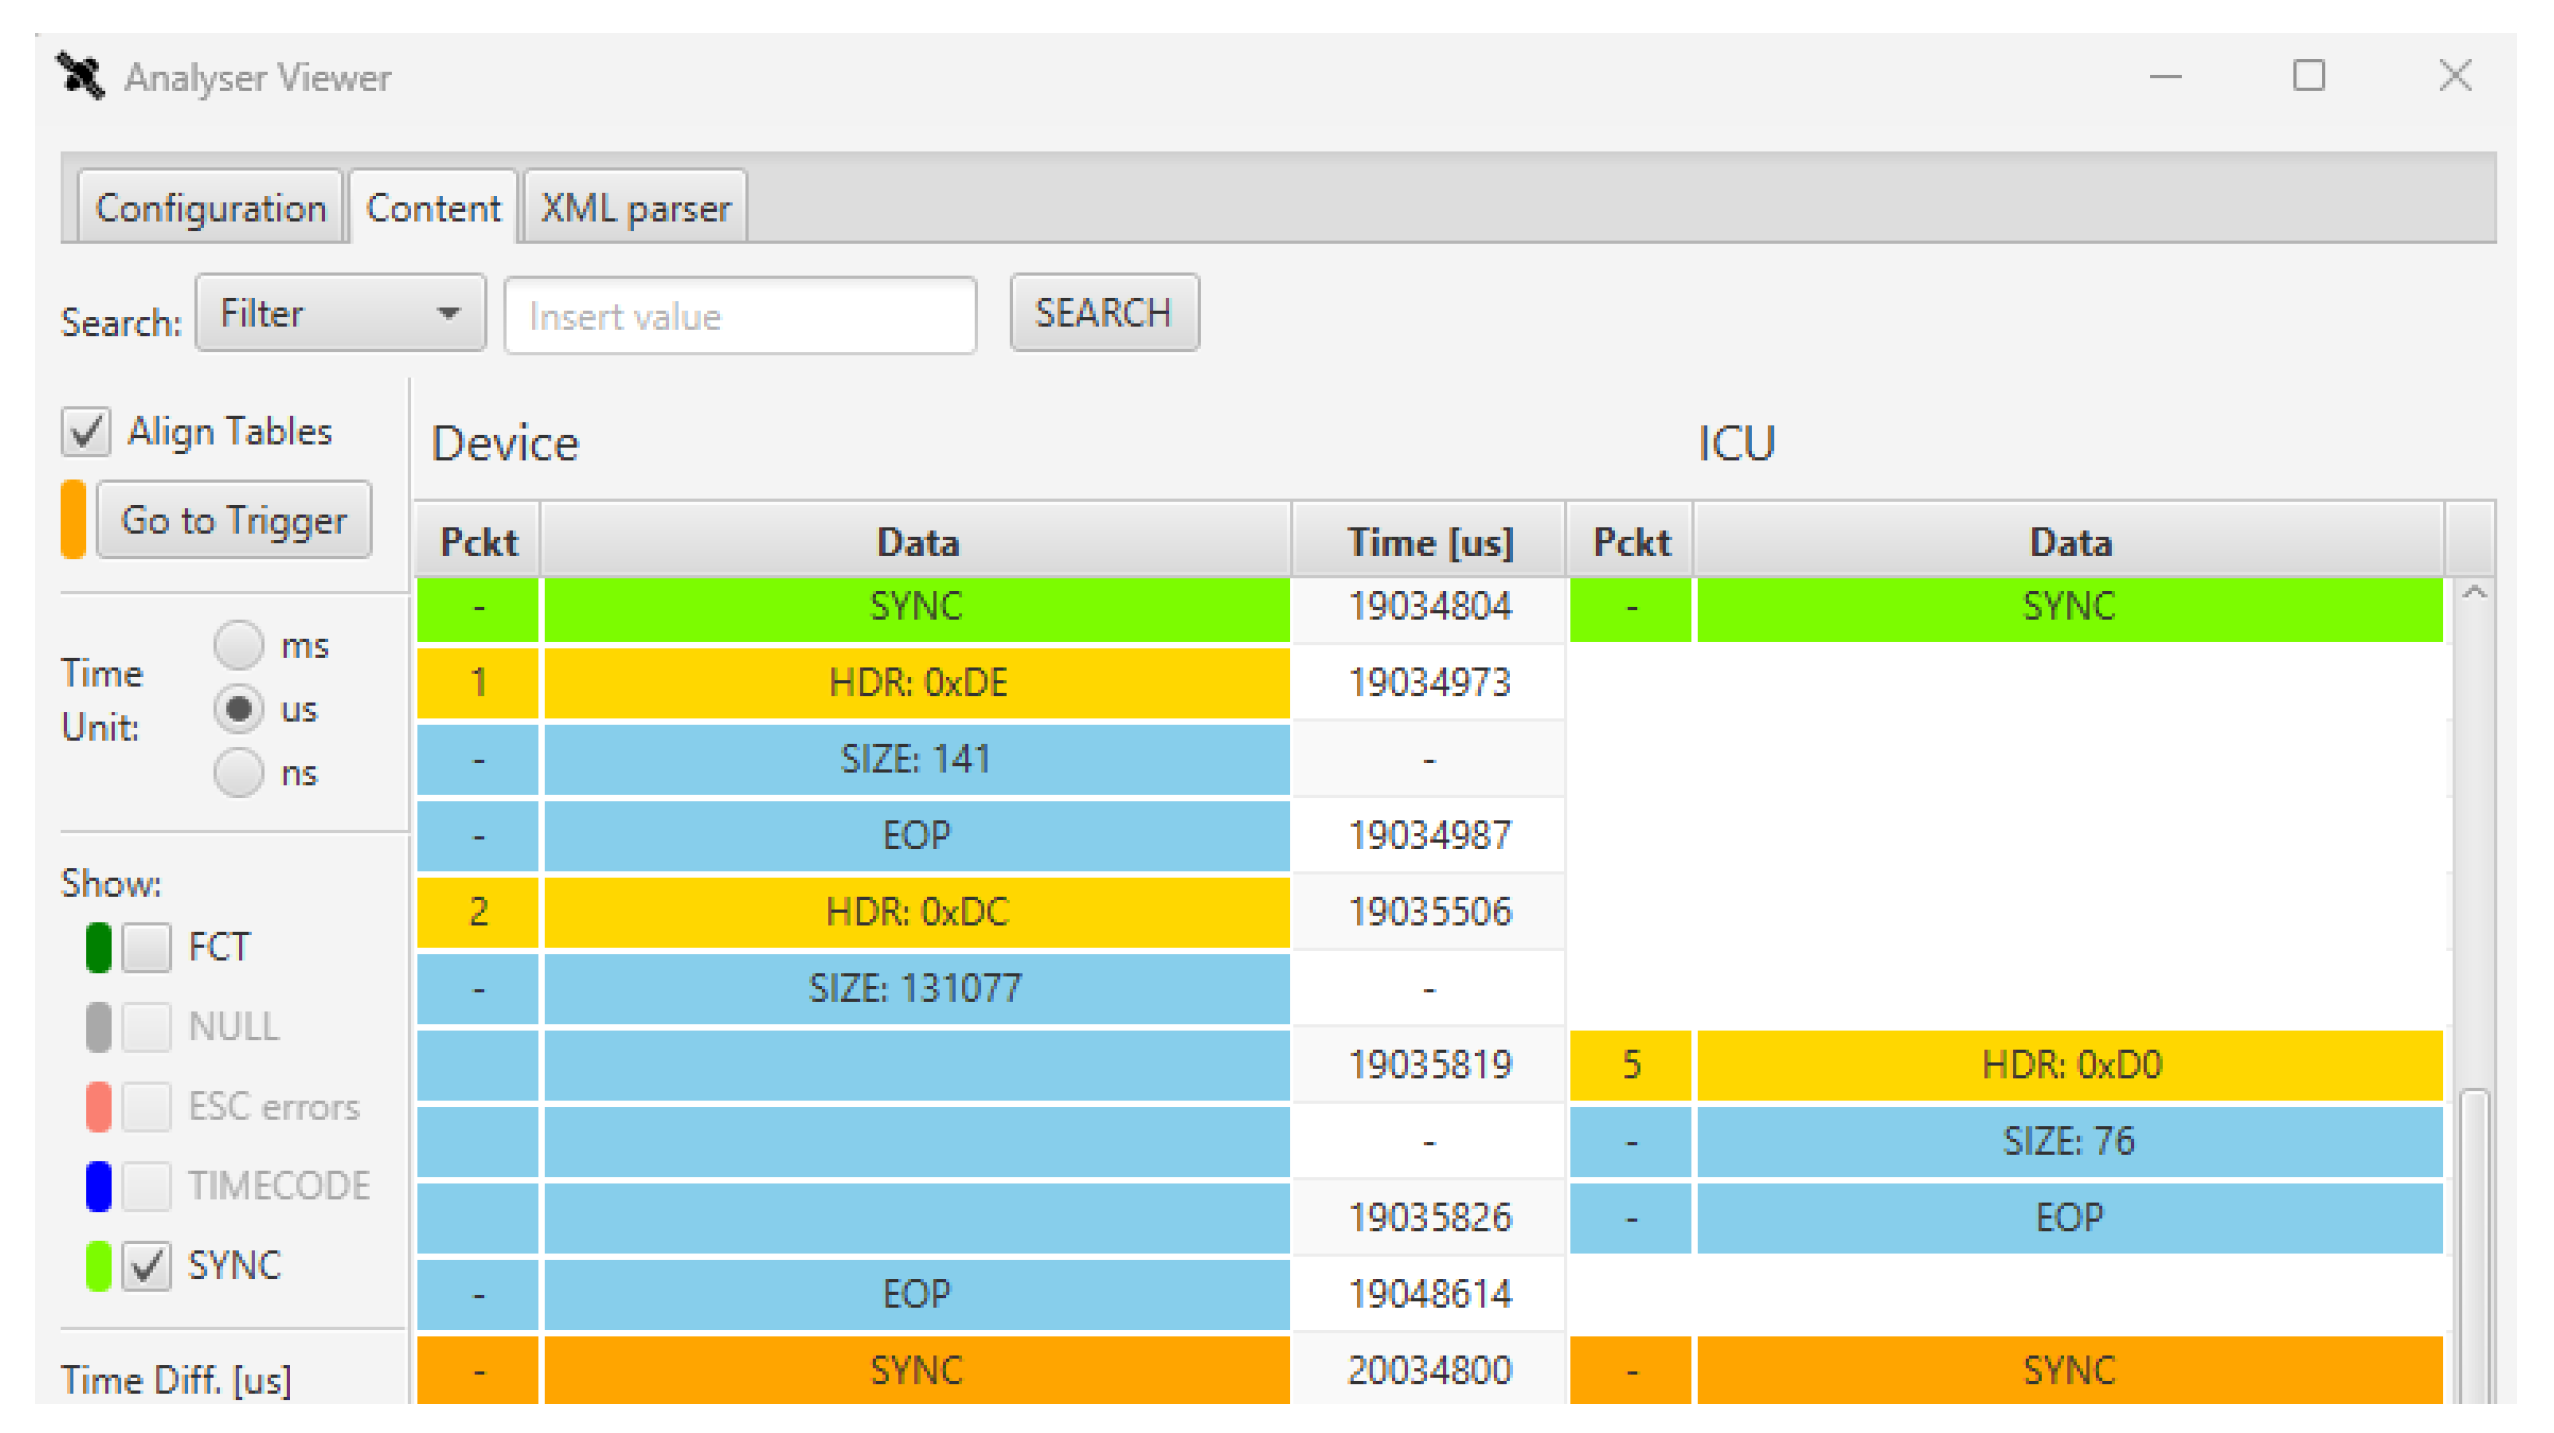
Task: Click the orange trigger color indicator
Action: pos(73,519)
